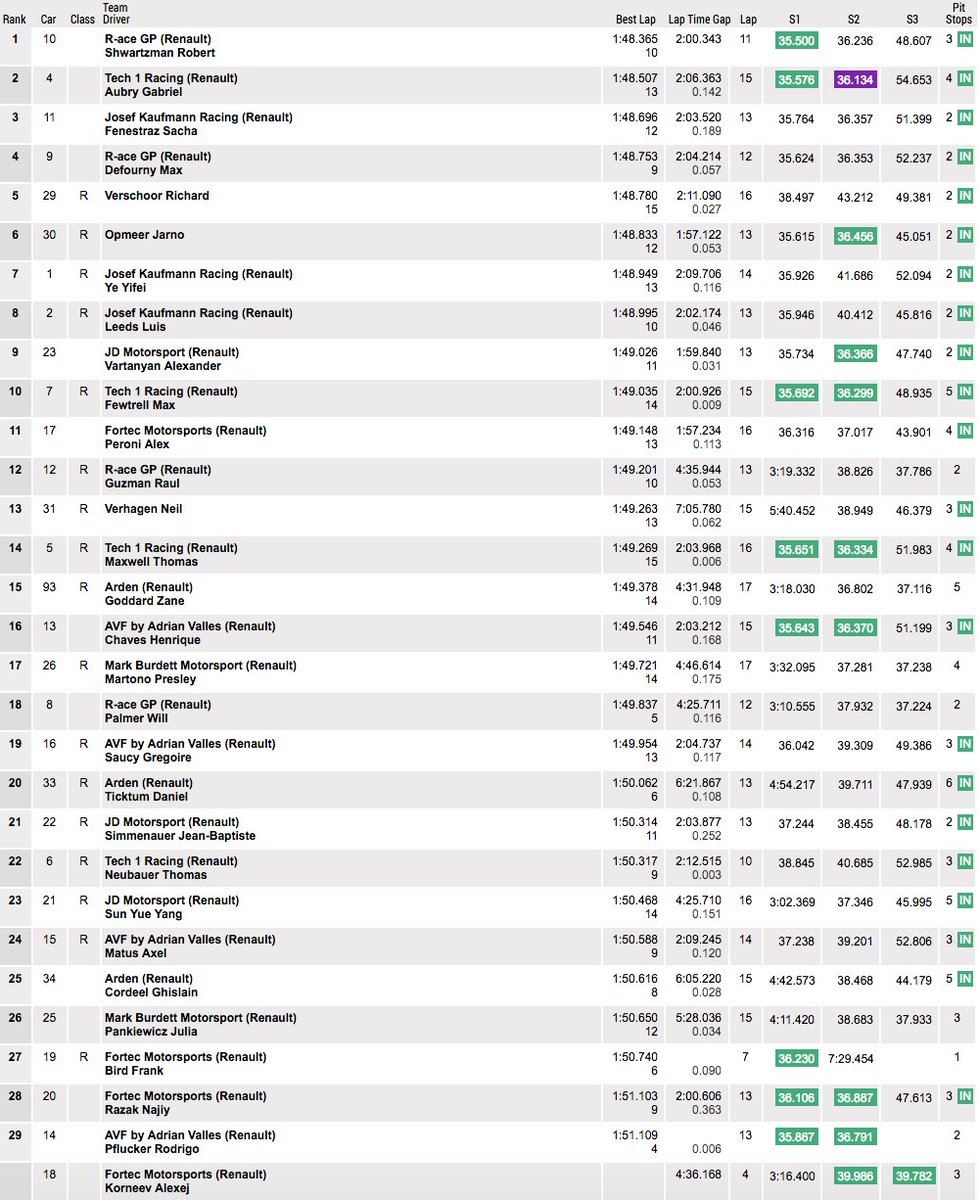This screenshot has width=979, height=1200.
Task: Click the Class column header
Action: point(83,19)
